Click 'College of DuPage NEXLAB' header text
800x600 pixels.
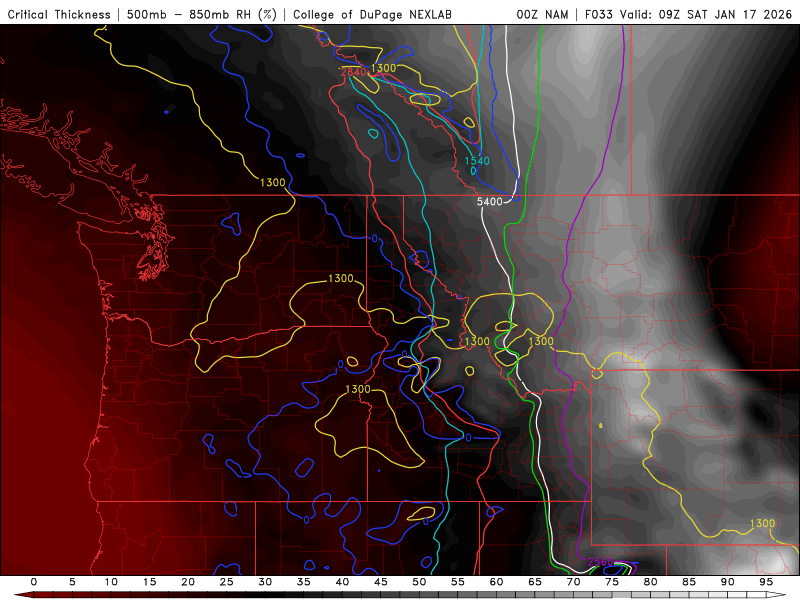coord(372,14)
